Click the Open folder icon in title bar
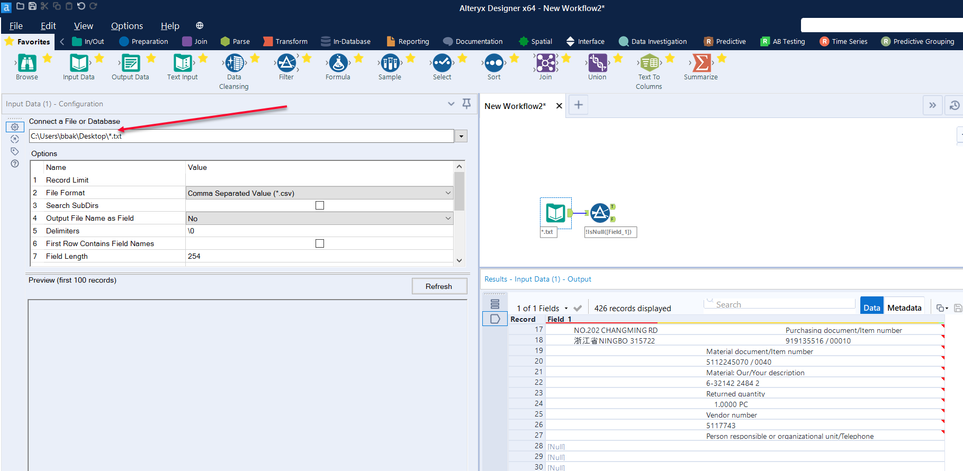The width and height of the screenshot is (963, 471). pos(20,6)
